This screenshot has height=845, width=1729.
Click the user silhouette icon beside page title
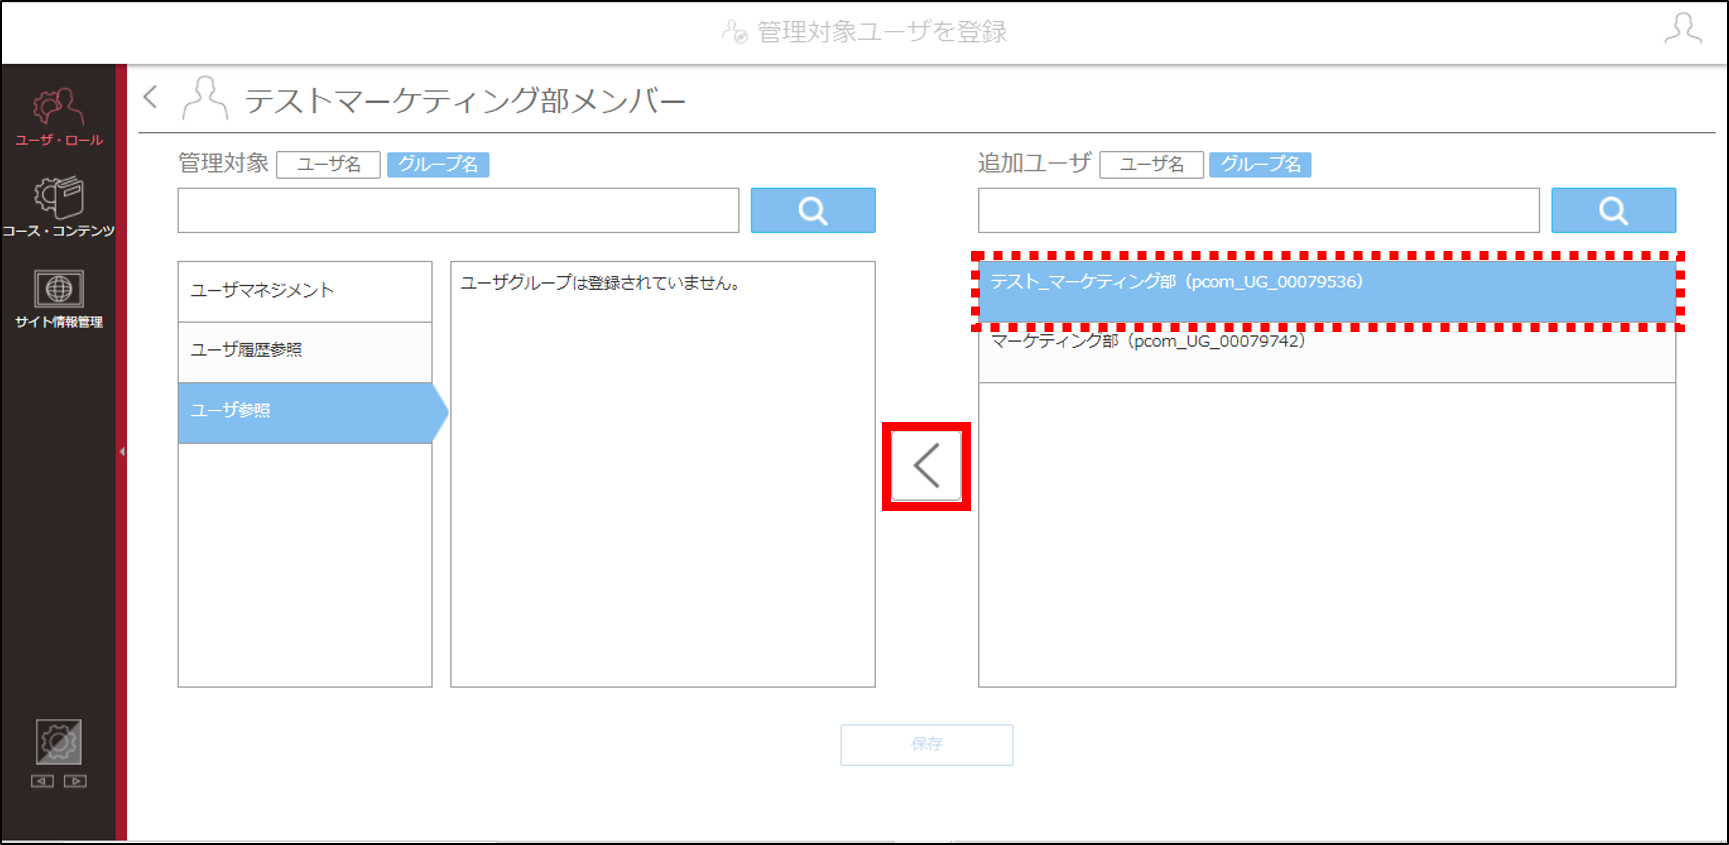[x=205, y=97]
